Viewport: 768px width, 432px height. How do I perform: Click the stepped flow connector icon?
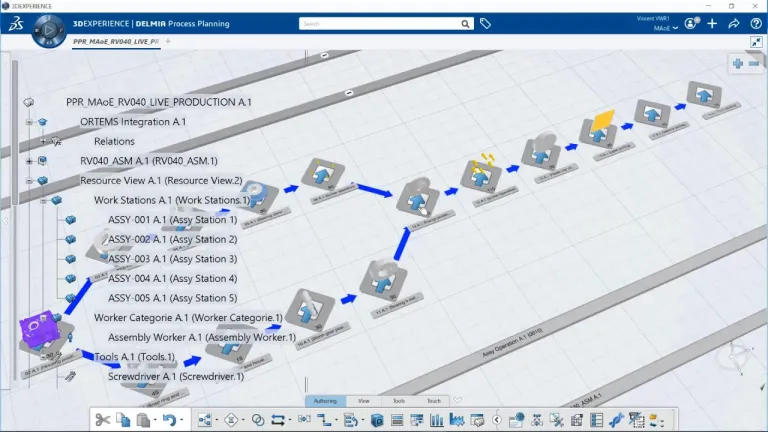pyautogui.click(x=324, y=420)
